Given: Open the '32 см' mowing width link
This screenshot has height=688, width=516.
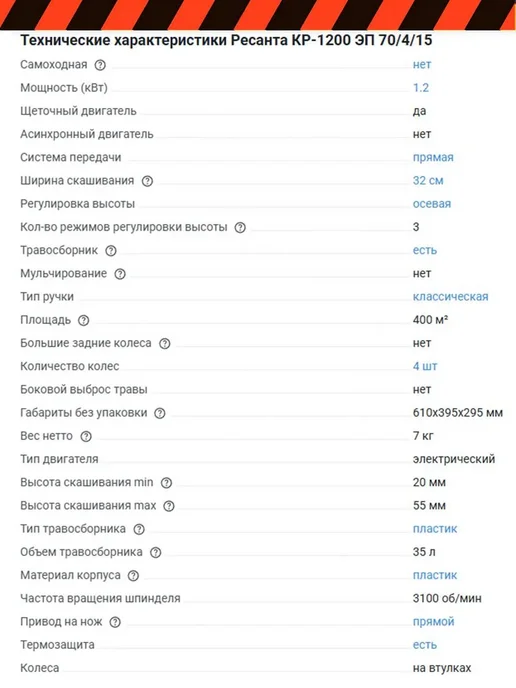Looking at the screenshot, I should tap(428, 180).
